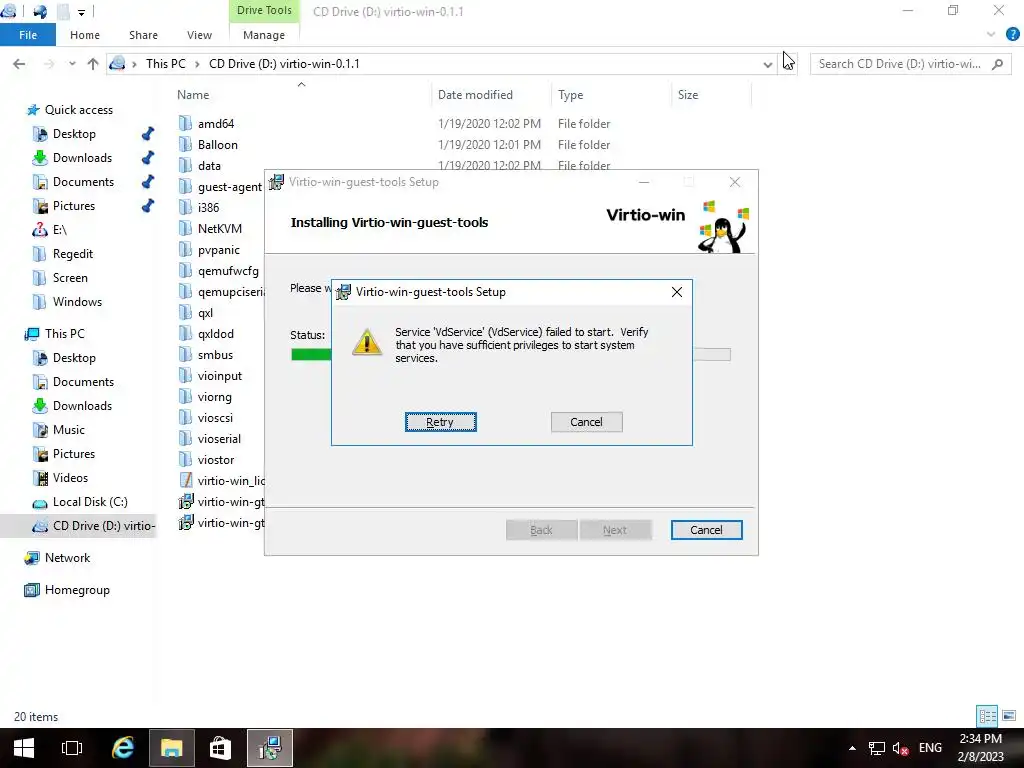Select the smbus folder
Image resolution: width=1024 pixels, height=768 pixels.
(215, 355)
